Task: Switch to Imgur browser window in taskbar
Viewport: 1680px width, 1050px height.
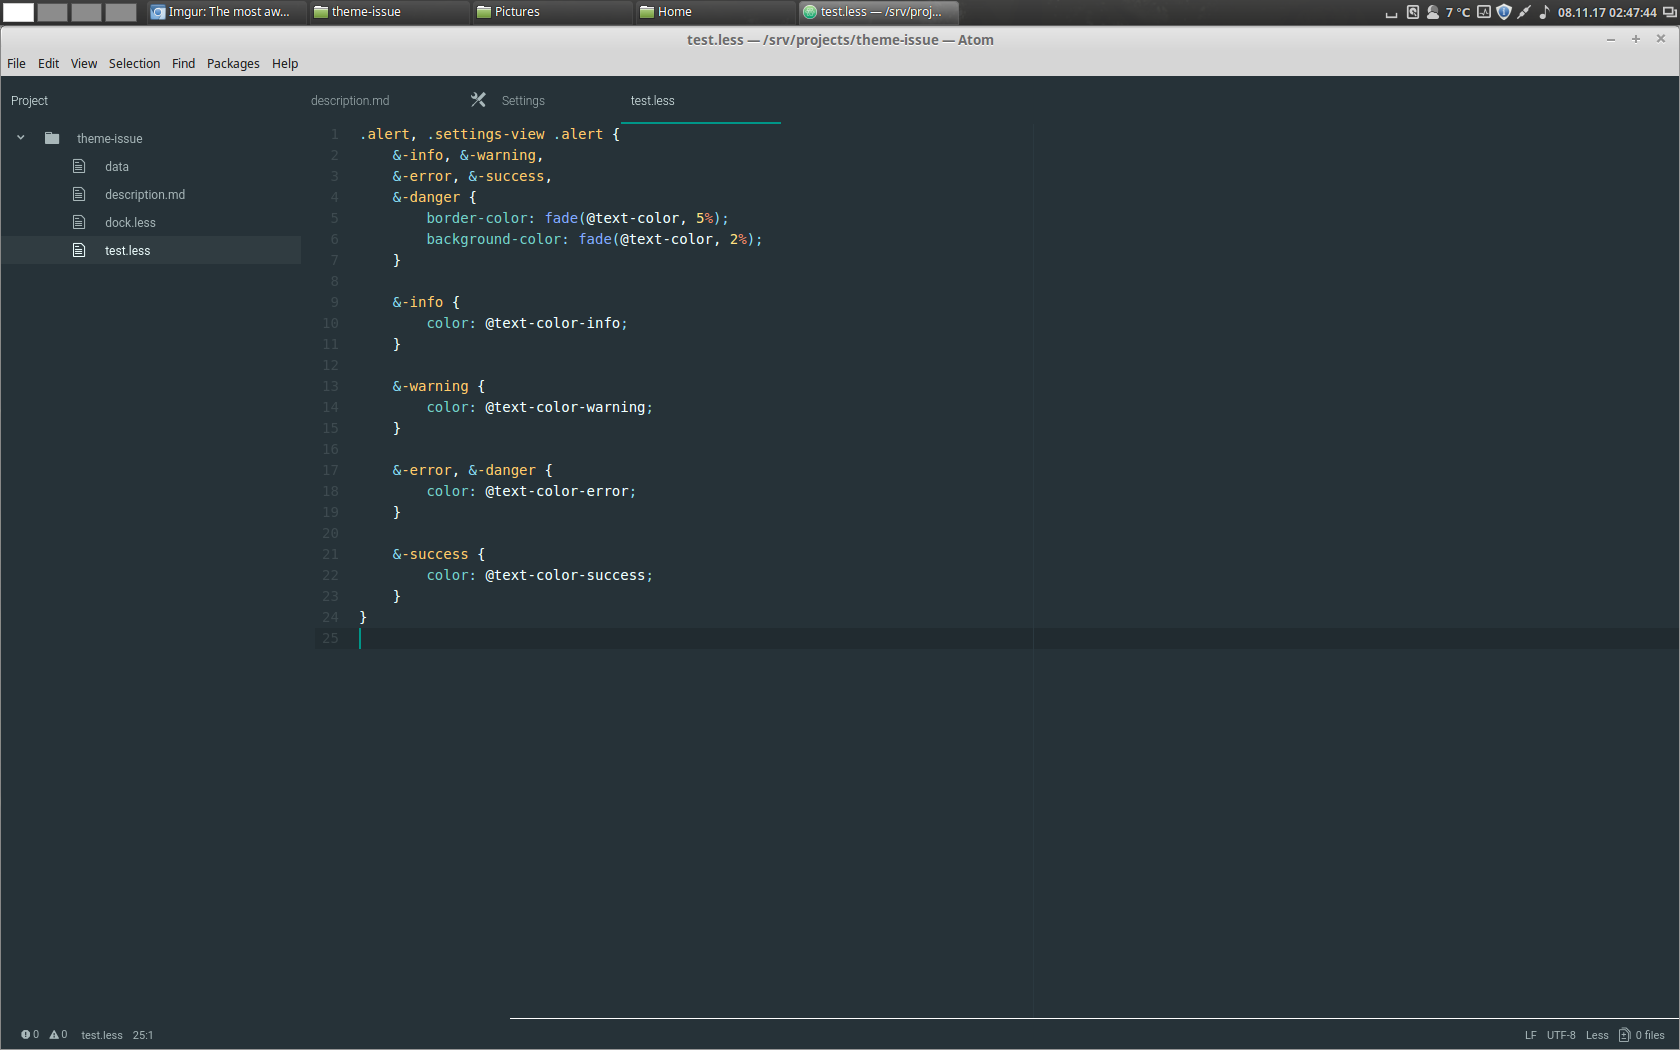Action: point(225,12)
